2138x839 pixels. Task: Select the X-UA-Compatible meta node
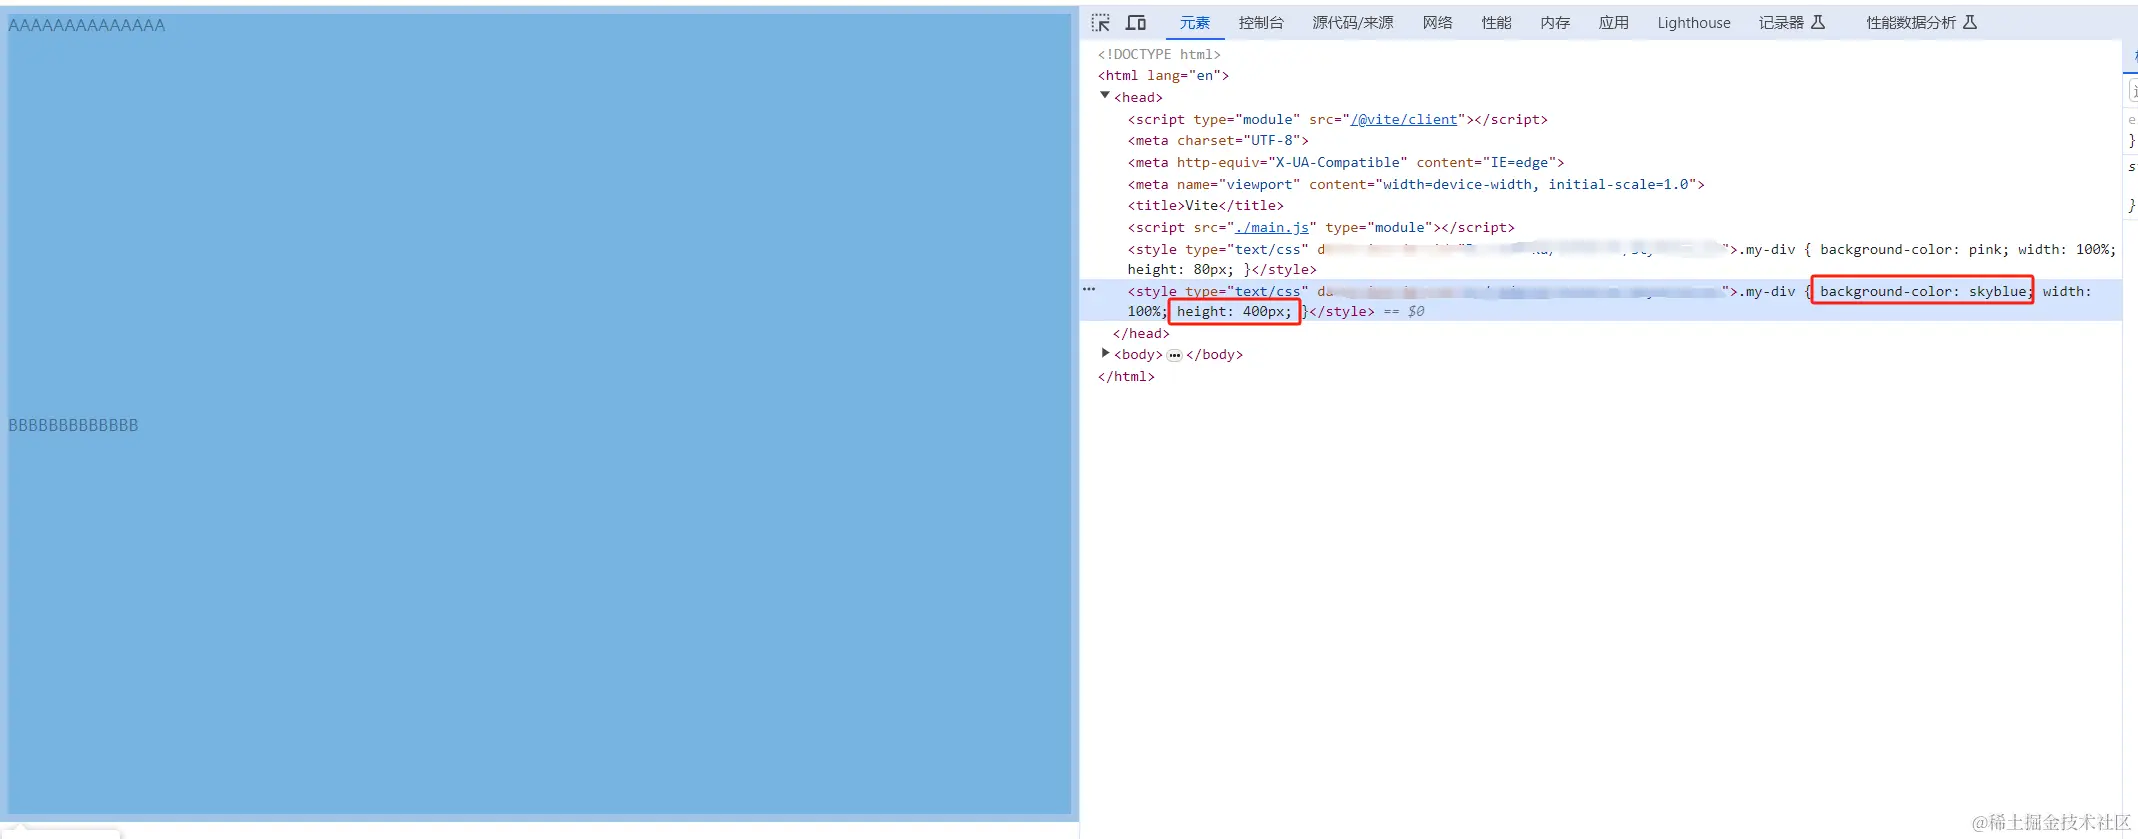click(x=1346, y=162)
